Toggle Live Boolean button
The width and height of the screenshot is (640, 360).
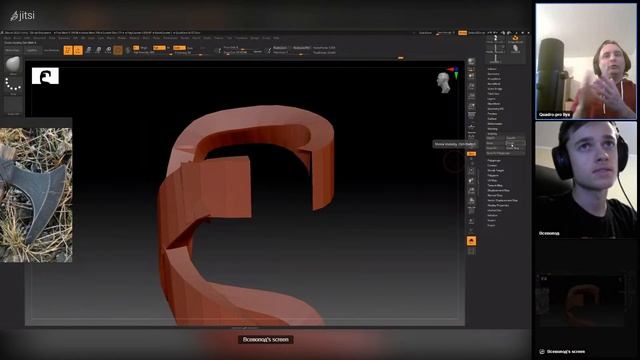pos(51,50)
